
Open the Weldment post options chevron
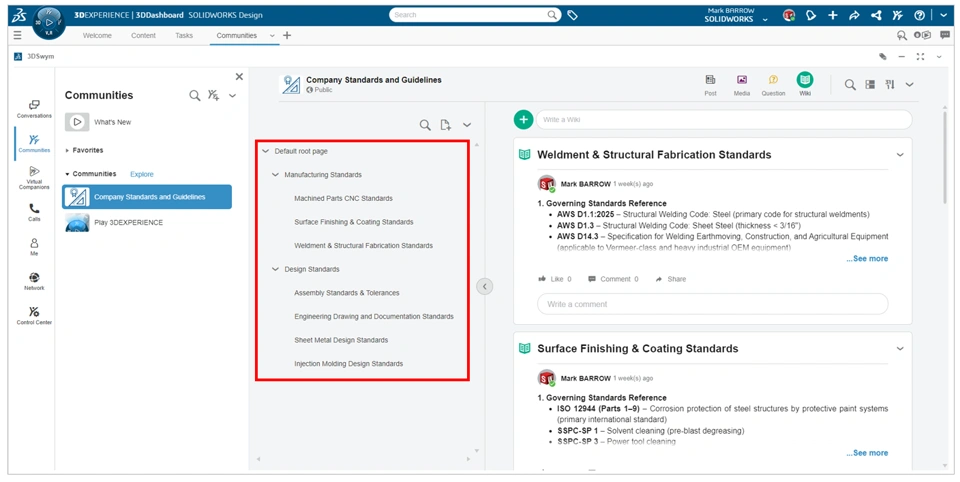[x=900, y=155]
